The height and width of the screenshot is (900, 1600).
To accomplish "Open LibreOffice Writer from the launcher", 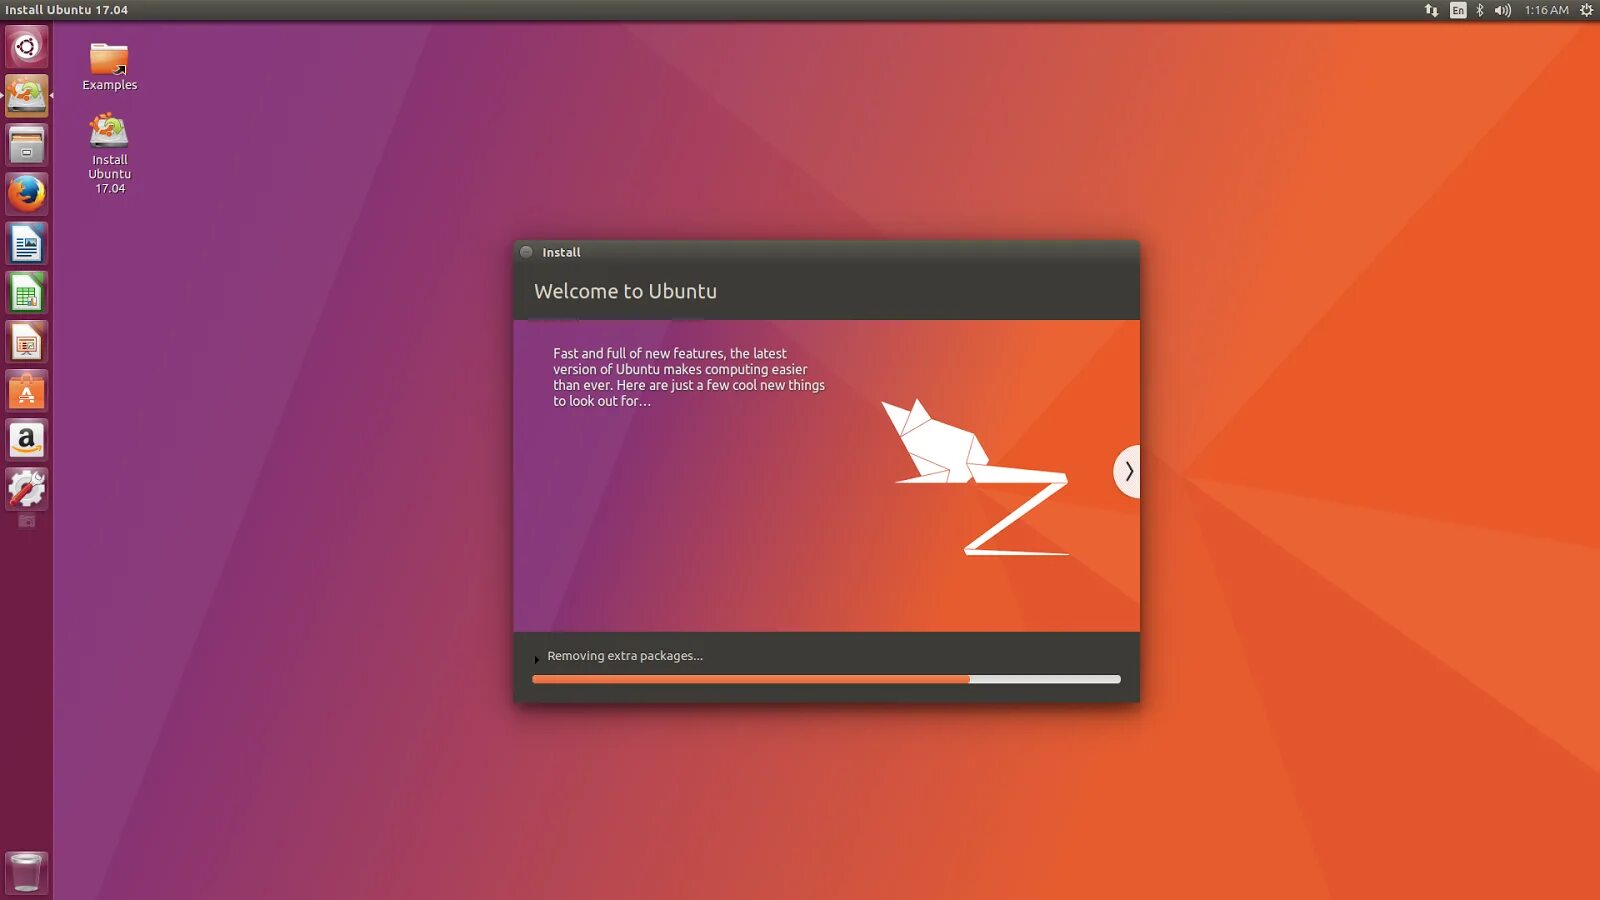I will tap(26, 243).
